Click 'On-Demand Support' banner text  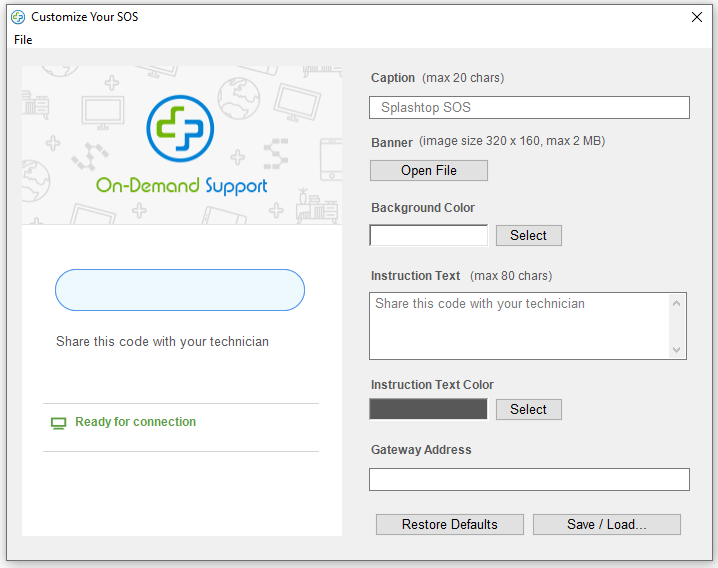[x=181, y=186]
